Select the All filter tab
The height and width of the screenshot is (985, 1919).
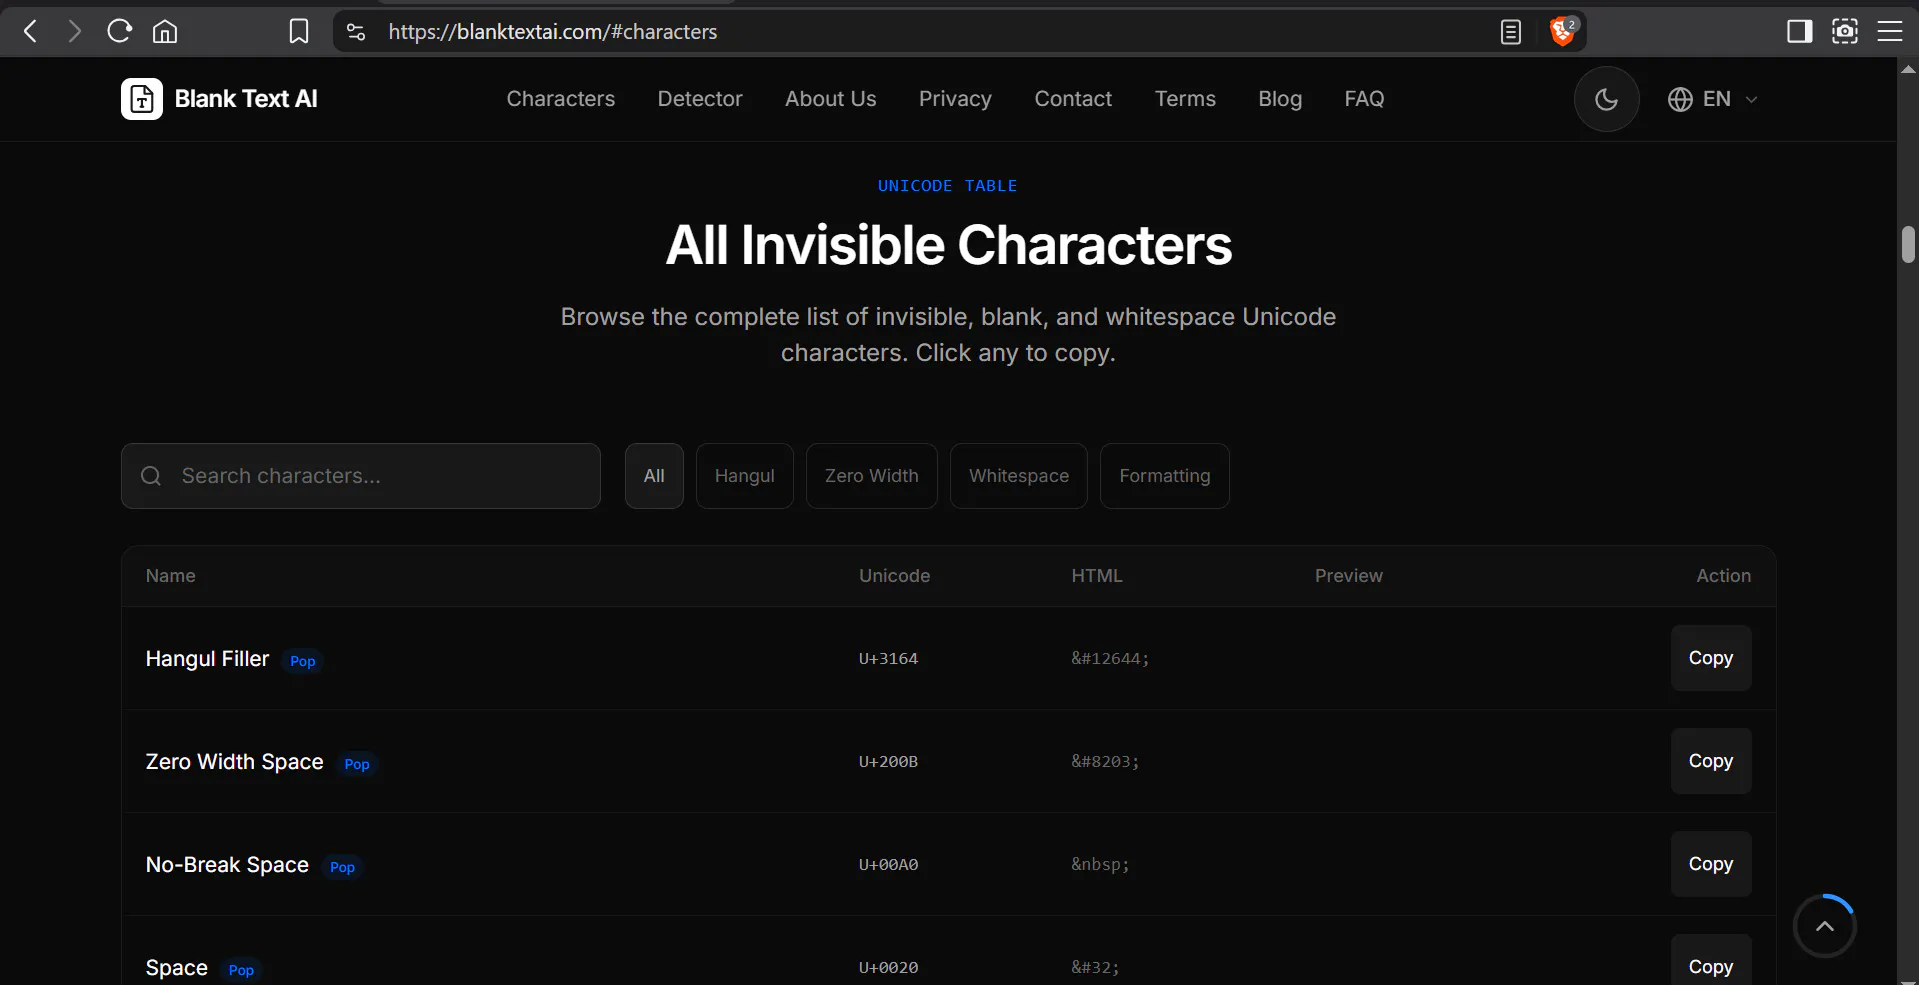point(654,476)
